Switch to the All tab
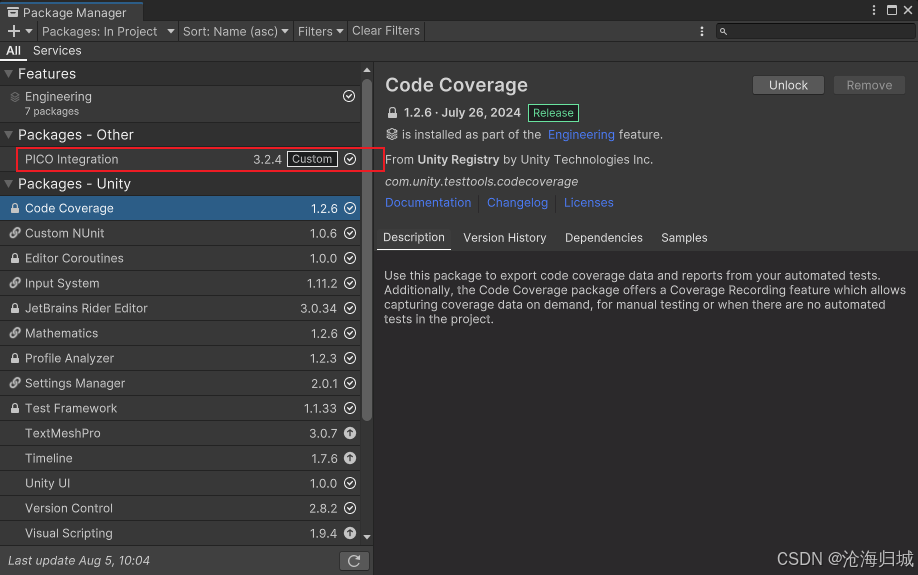This screenshot has width=918, height=575. coord(13,50)
